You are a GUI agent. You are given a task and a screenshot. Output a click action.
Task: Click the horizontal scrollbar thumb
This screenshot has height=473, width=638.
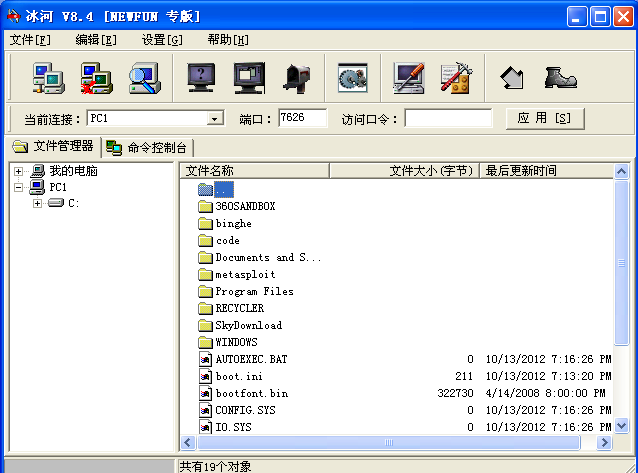[x=389, y=442]
